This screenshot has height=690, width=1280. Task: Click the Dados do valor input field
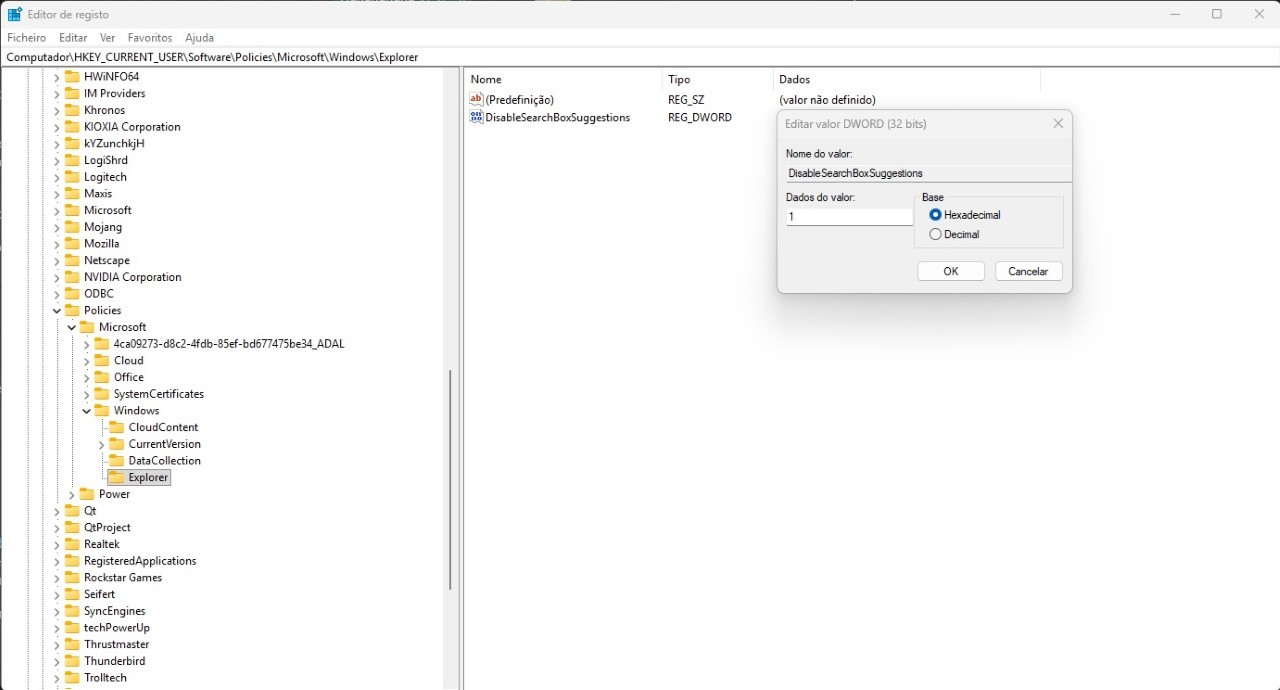848,217
